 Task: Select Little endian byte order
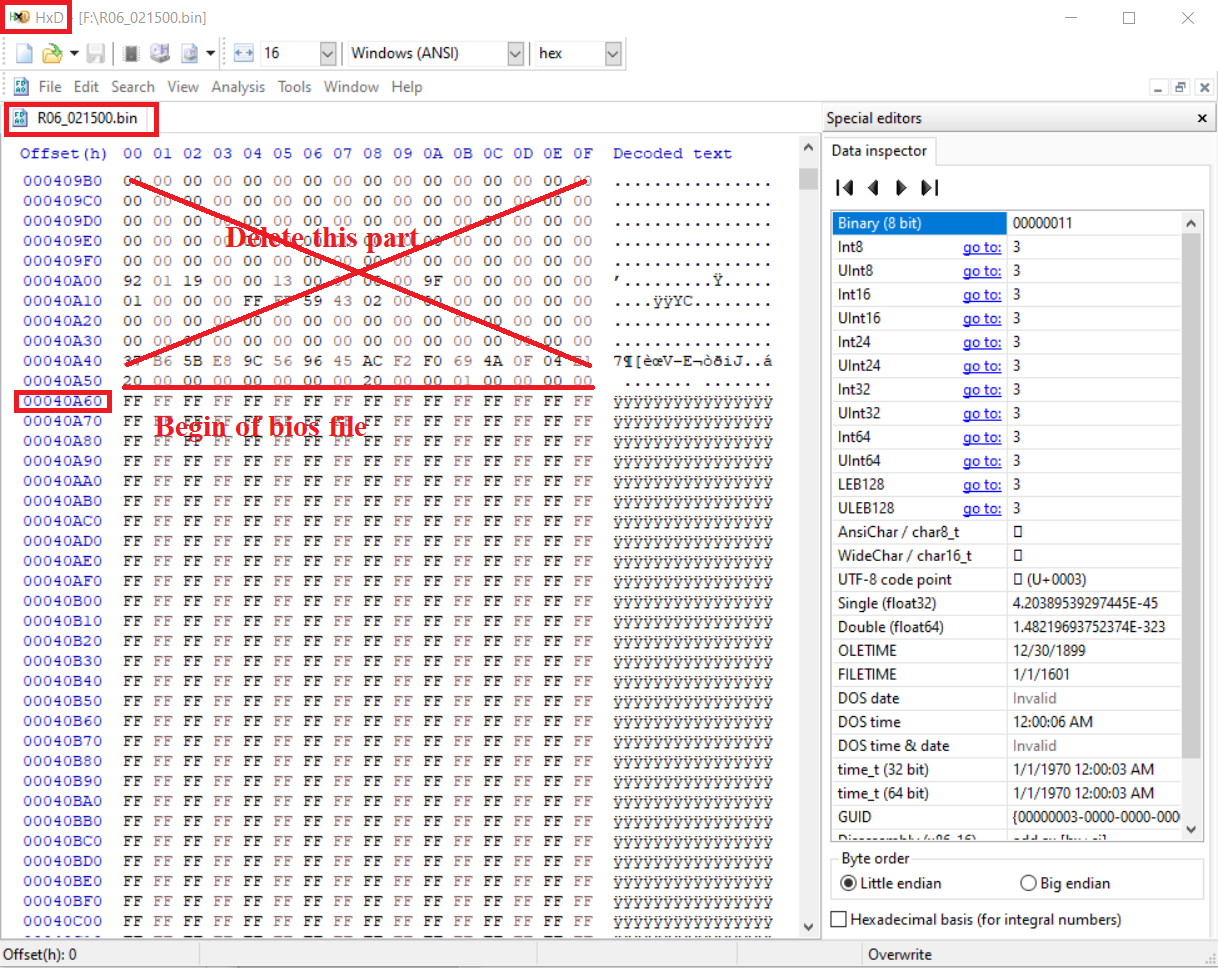coord(849,883)
